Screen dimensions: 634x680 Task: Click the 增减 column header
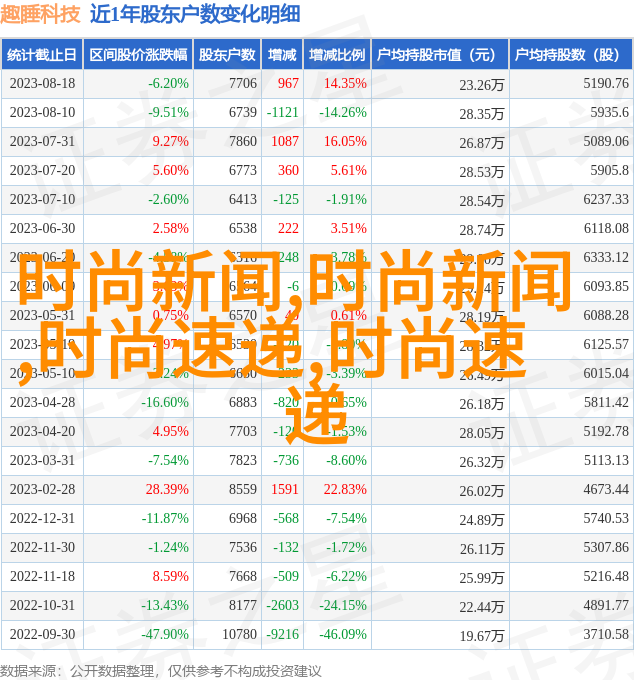(282, 55)
